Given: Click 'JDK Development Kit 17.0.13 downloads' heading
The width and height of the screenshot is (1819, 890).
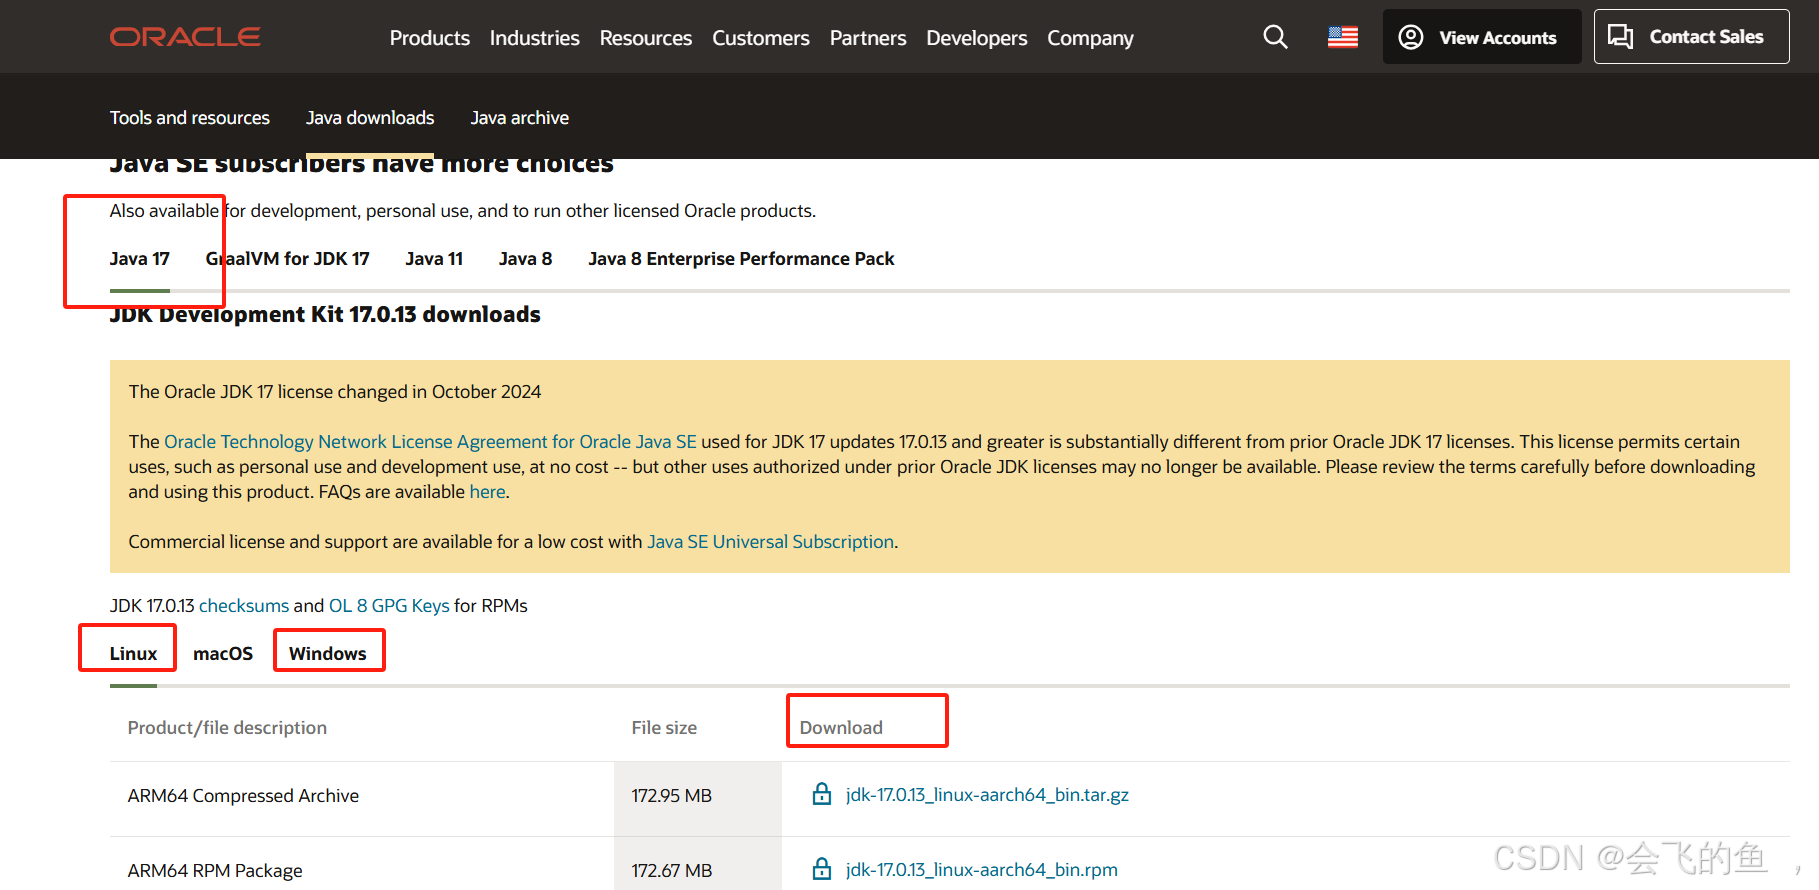Looking at the screenshot, I should point(325,314).
